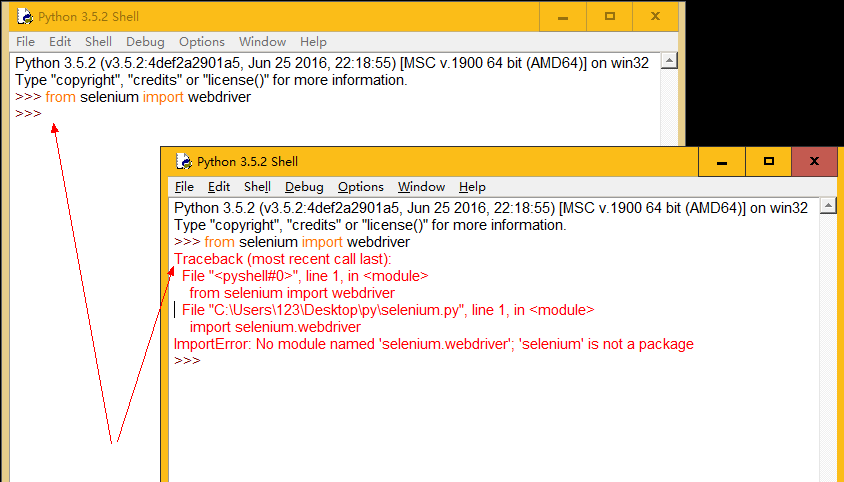Maximize the background Python Shell window
The width and height of the screenshot is (844, 482).
tap(609, 16)
